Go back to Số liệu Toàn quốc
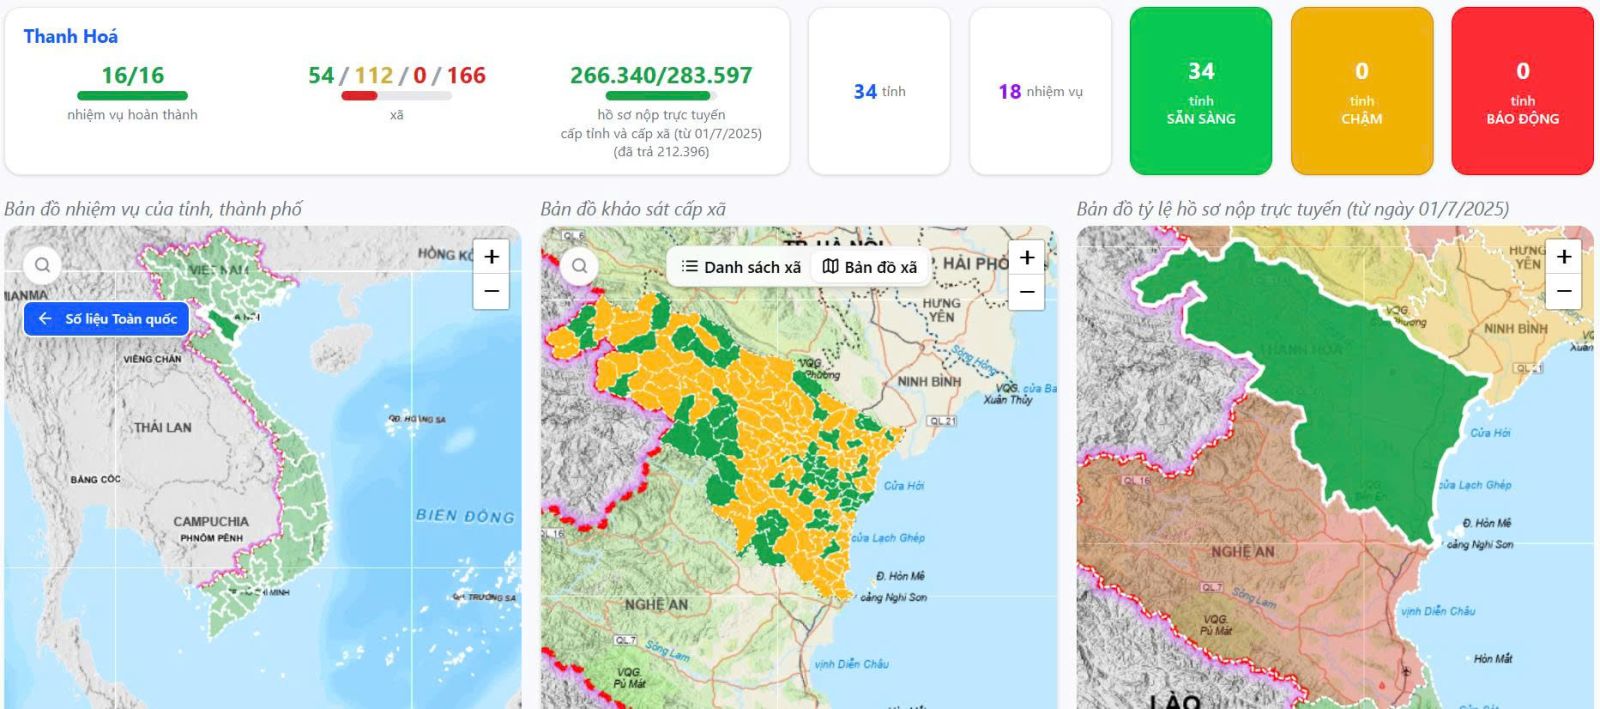 (x=107, y=319)
